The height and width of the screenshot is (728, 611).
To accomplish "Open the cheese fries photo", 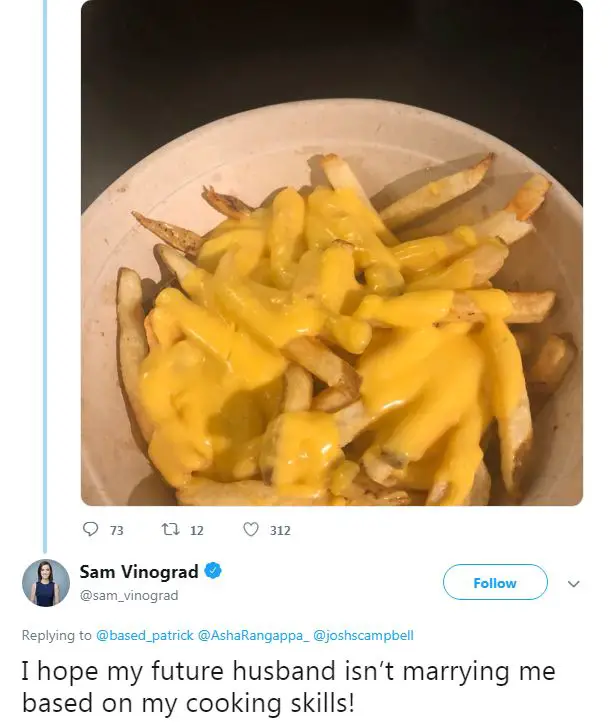I will 332,253.
